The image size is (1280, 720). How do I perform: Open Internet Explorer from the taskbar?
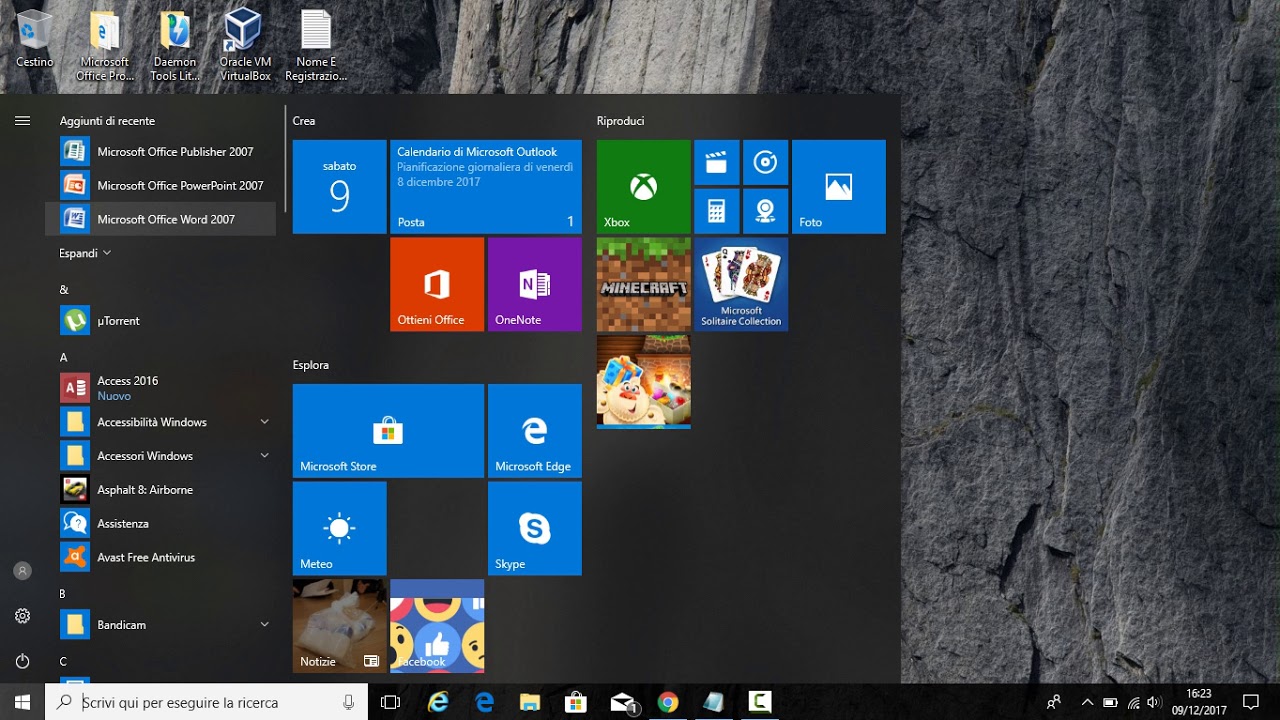438,702
